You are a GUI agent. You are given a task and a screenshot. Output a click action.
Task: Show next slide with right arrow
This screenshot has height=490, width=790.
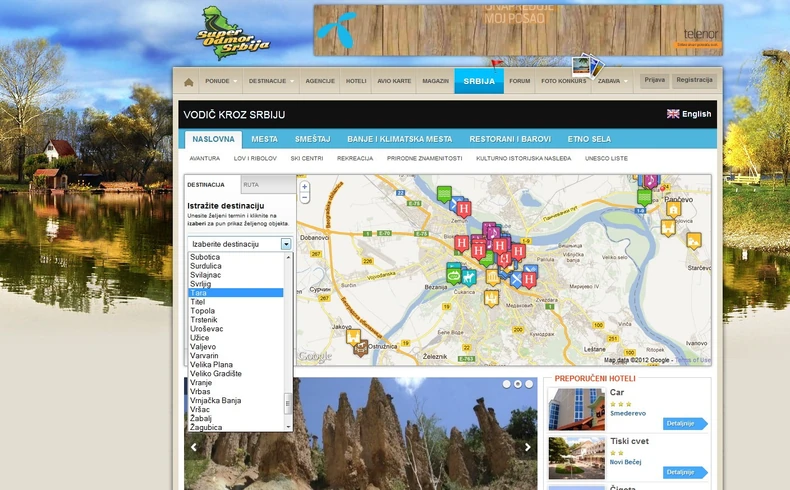[528, 447]
